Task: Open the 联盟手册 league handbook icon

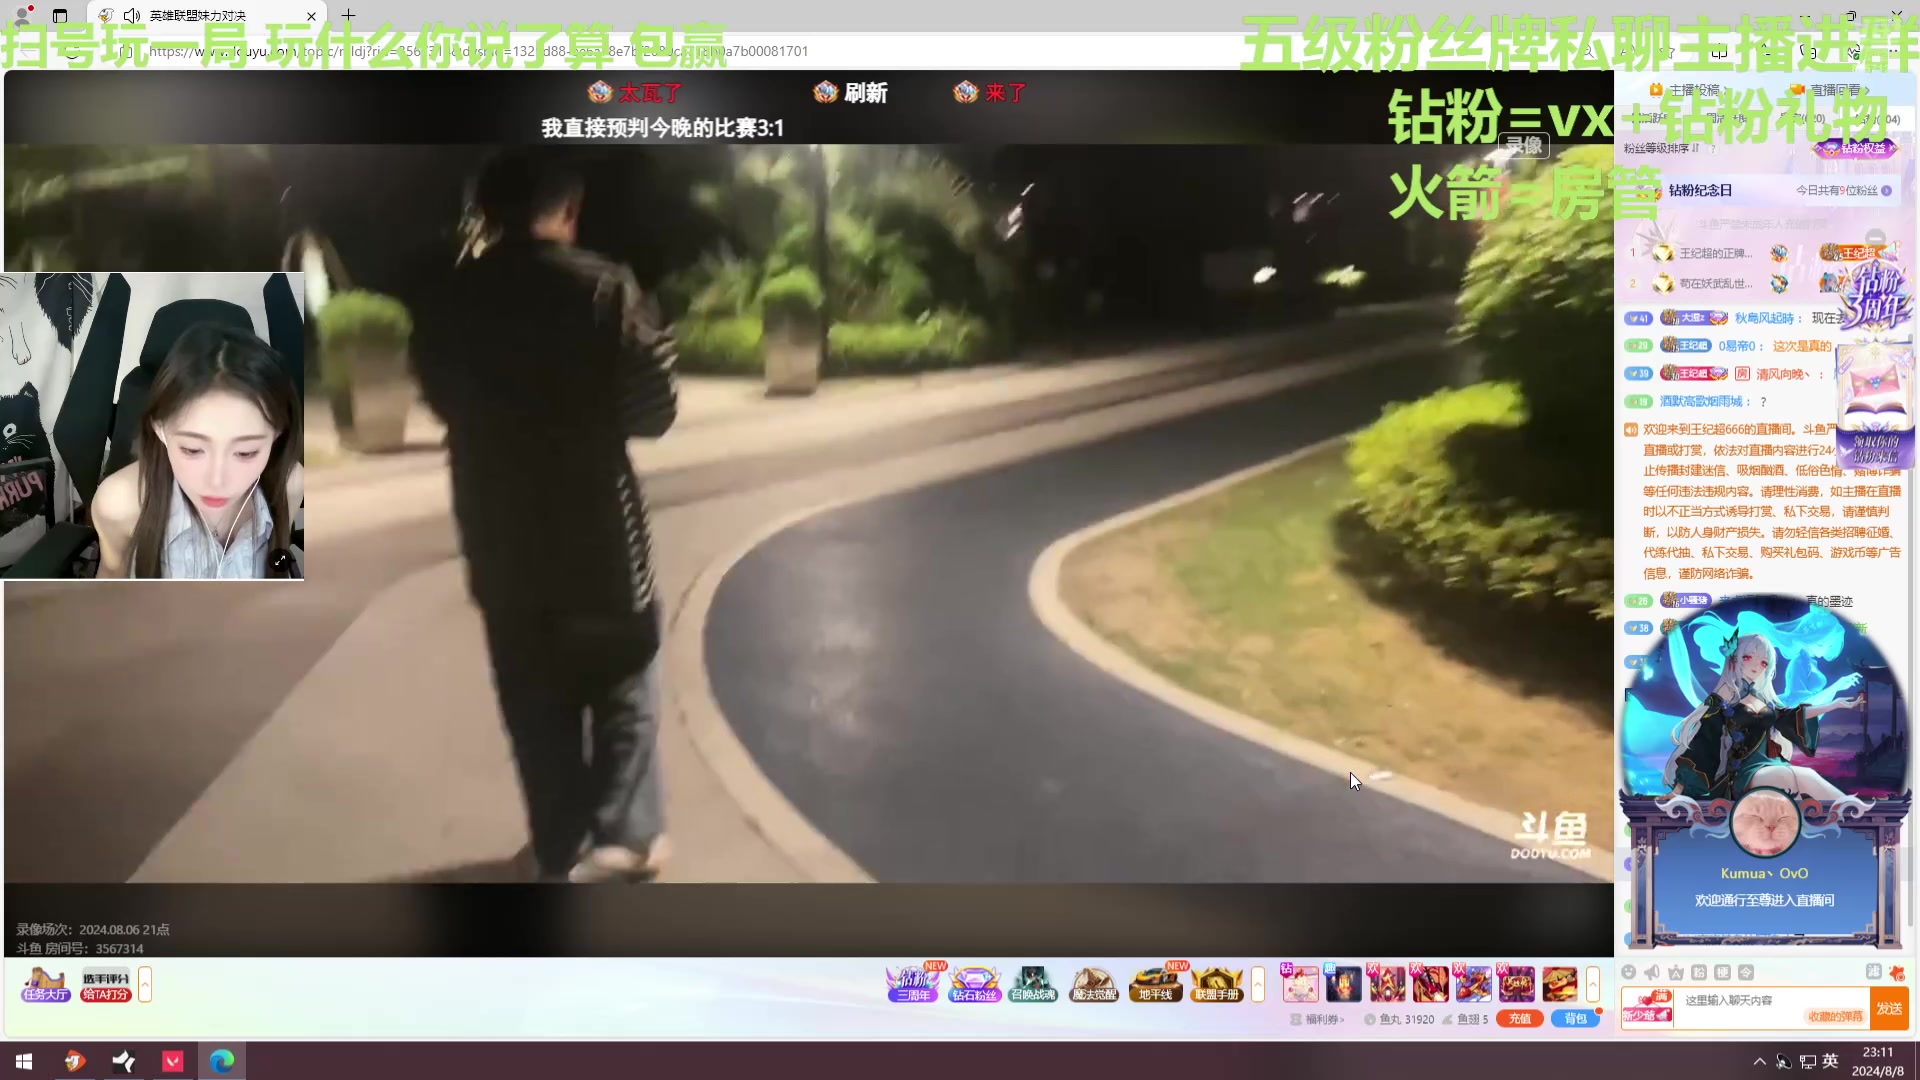Action: (1216, 984)
